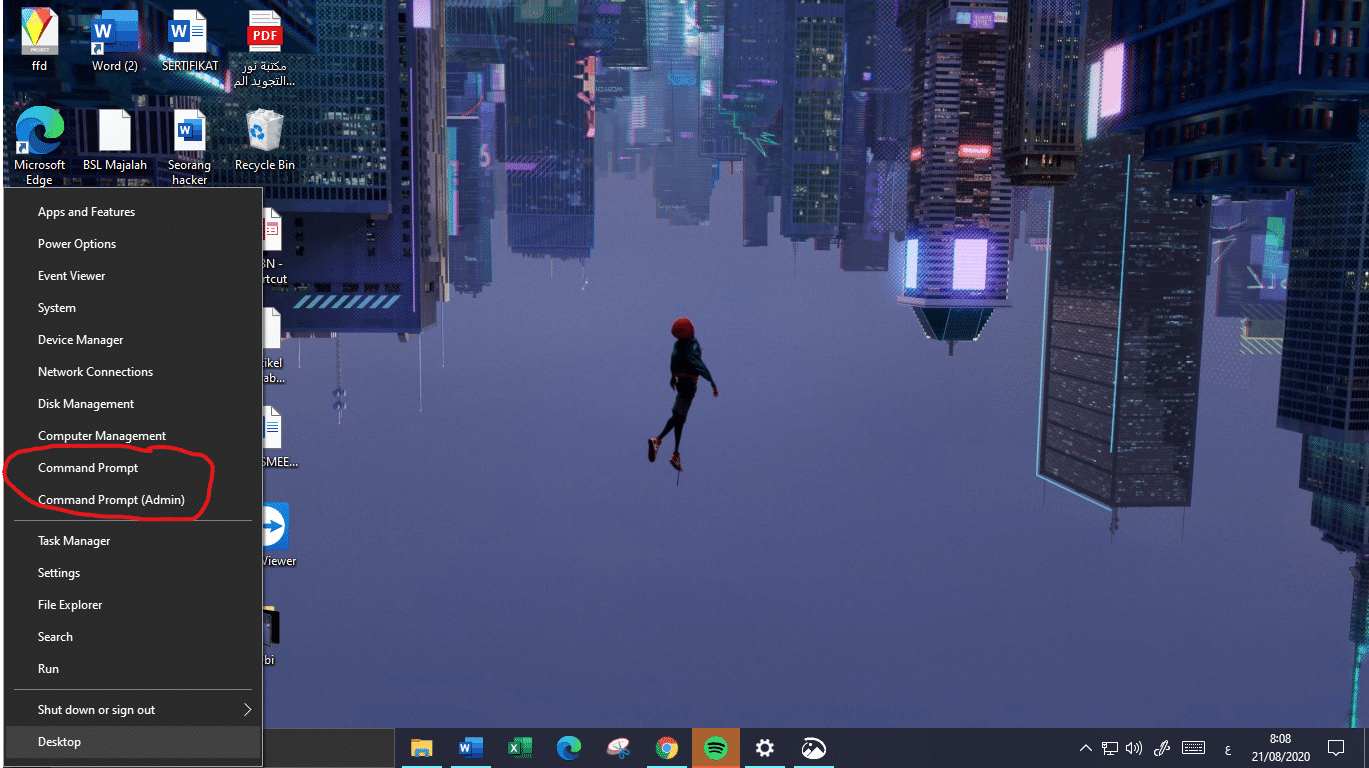Open Word from the taskbar
The width and height of the screenshot is (1369, 768).
coord(471,748)
